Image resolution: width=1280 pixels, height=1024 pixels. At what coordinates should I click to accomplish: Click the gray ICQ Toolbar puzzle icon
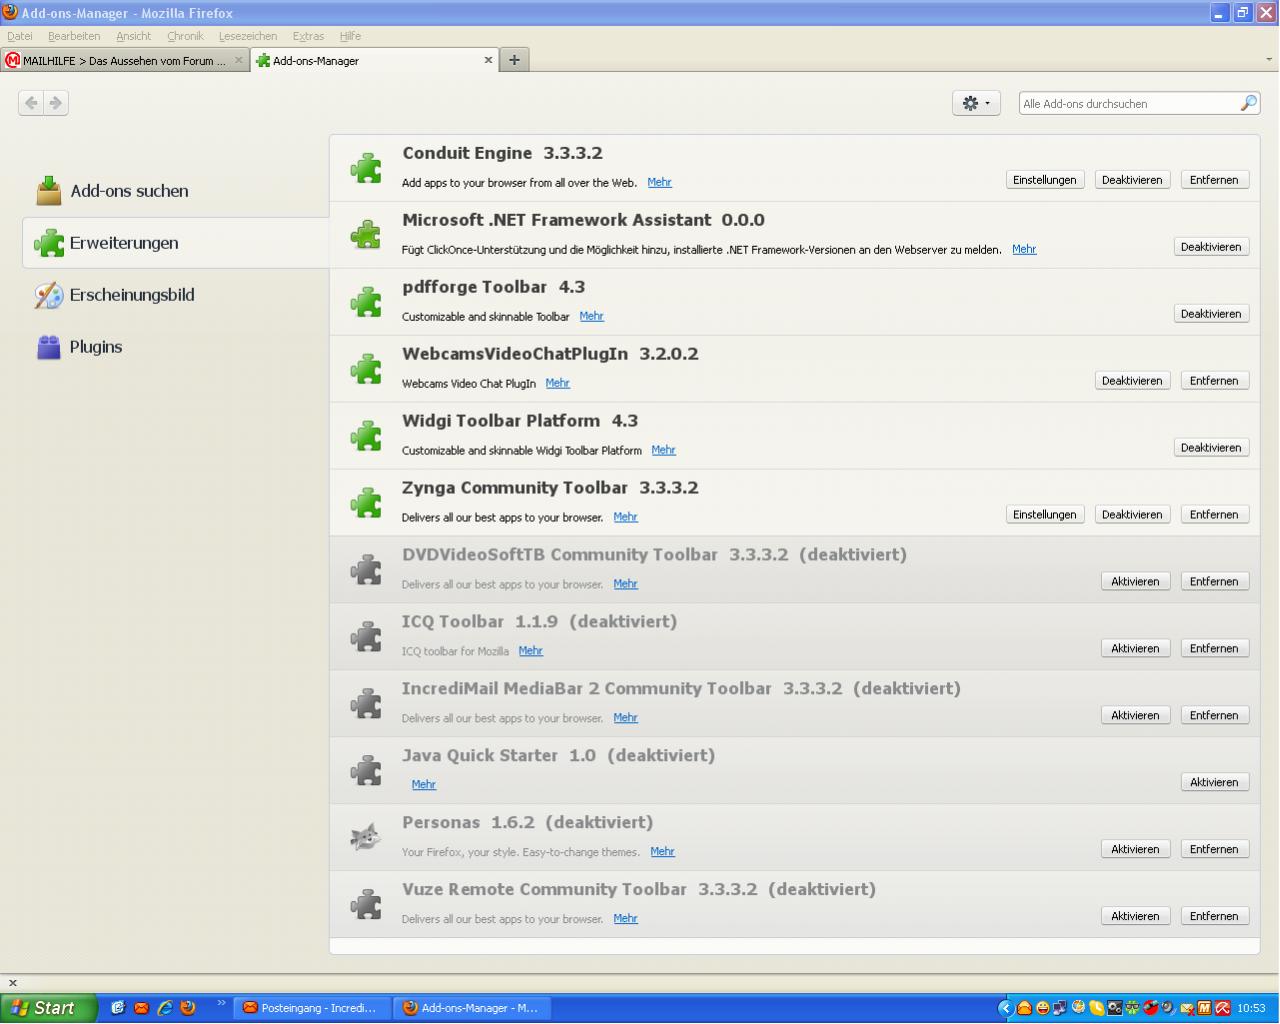[366, 637]
